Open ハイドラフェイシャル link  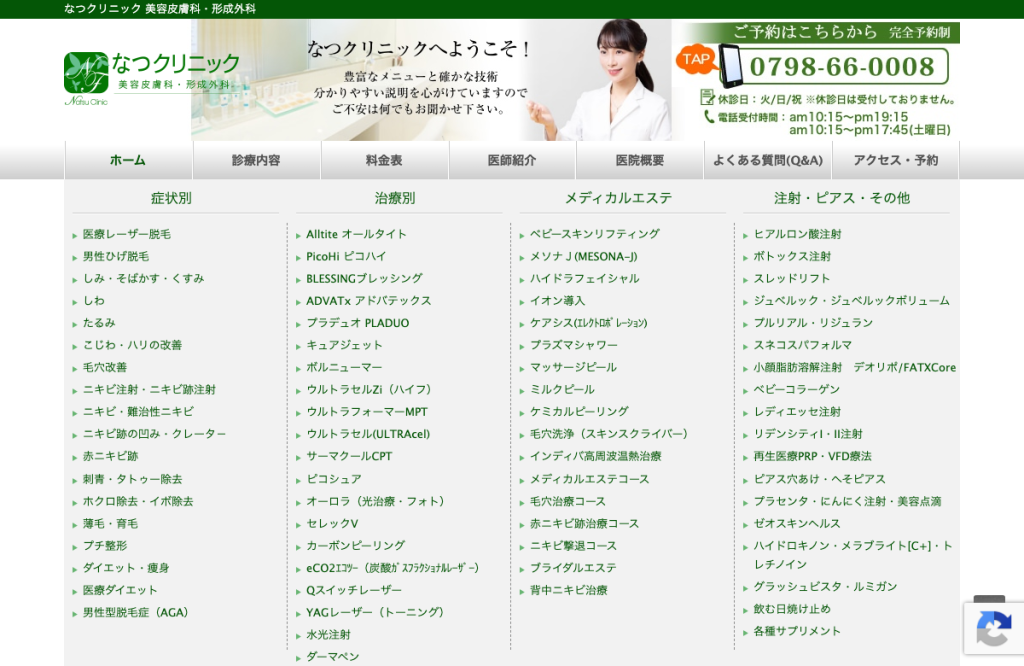click(x=584, y=278)
